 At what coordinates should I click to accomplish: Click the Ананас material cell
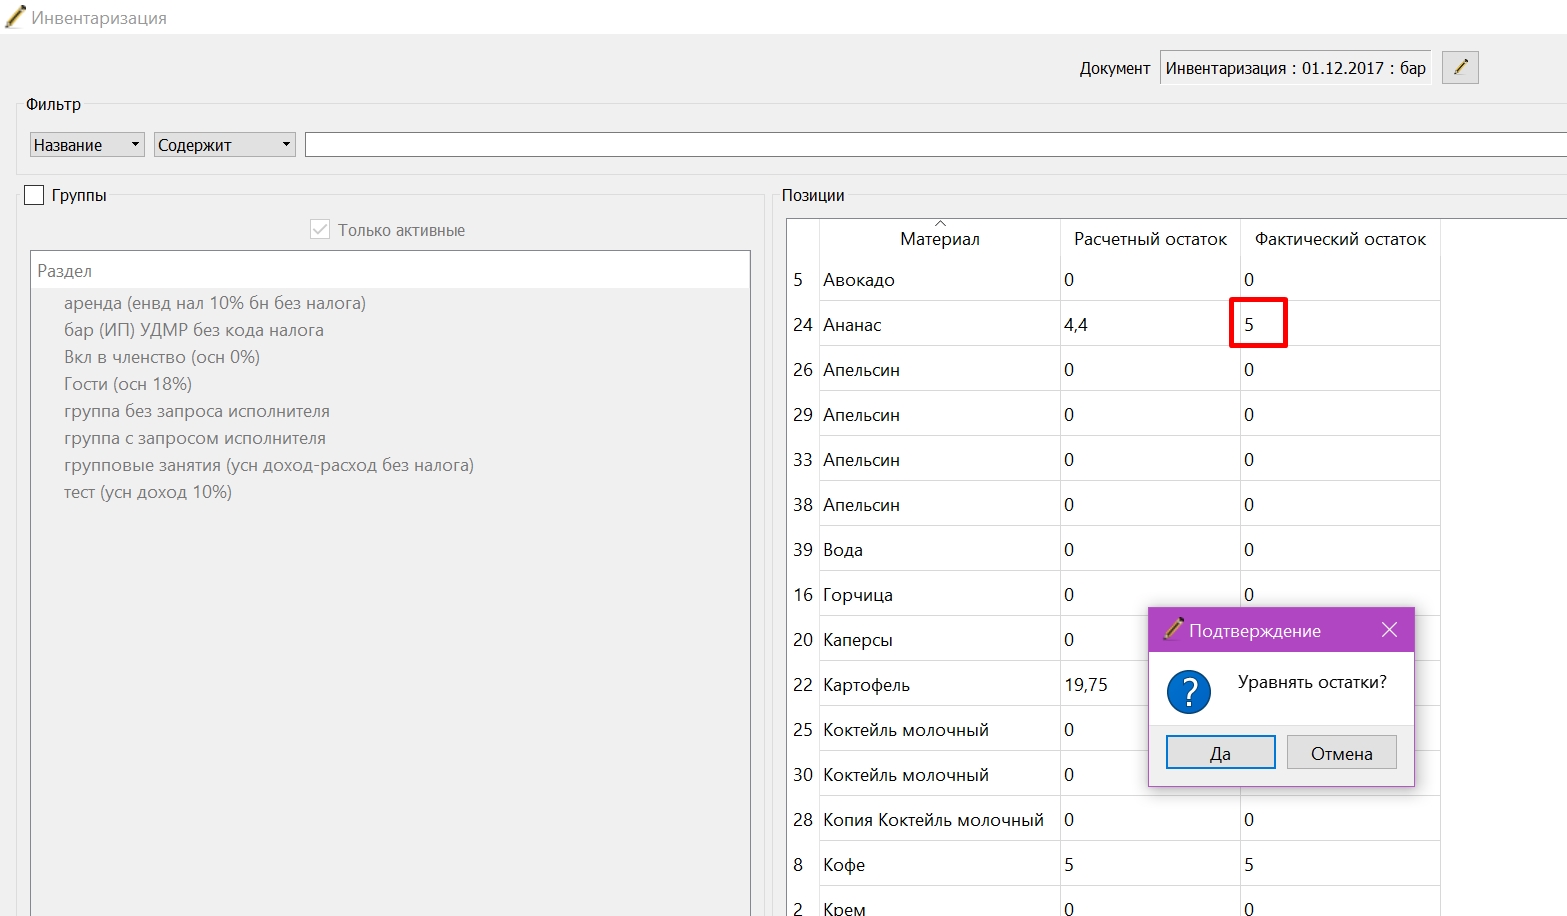(x=939, y=324)
